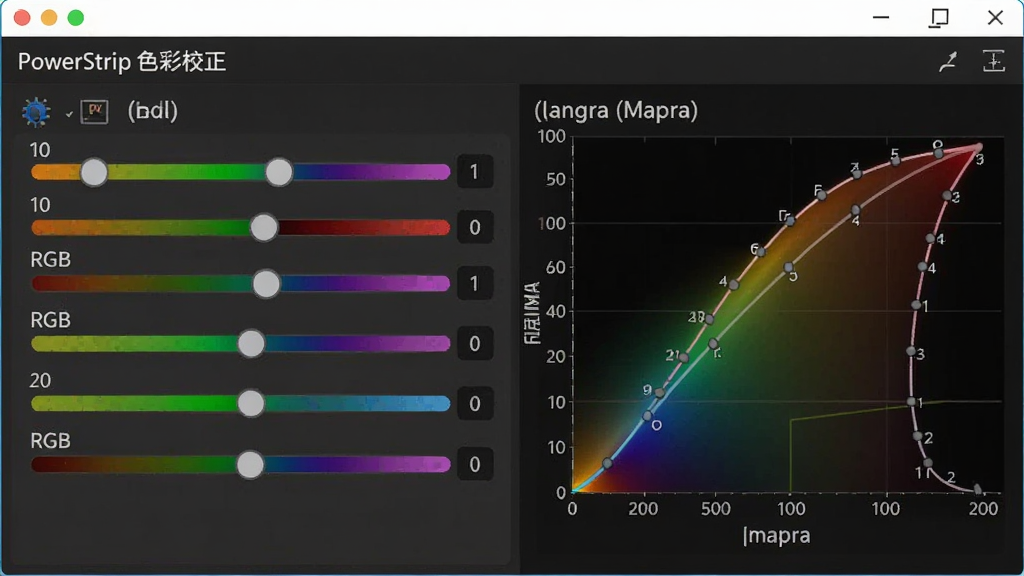The image size is (1024, 576).
Task: Click the blue gear settings icon
Action: [36, 112]
